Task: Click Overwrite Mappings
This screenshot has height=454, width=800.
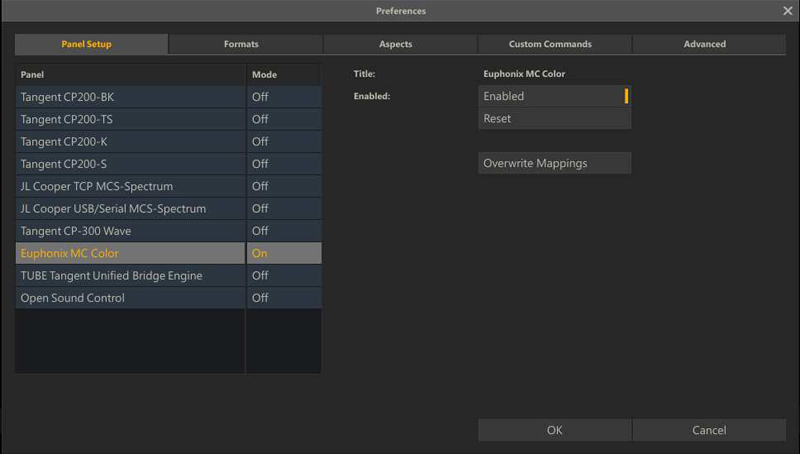Action: [554, 163]
